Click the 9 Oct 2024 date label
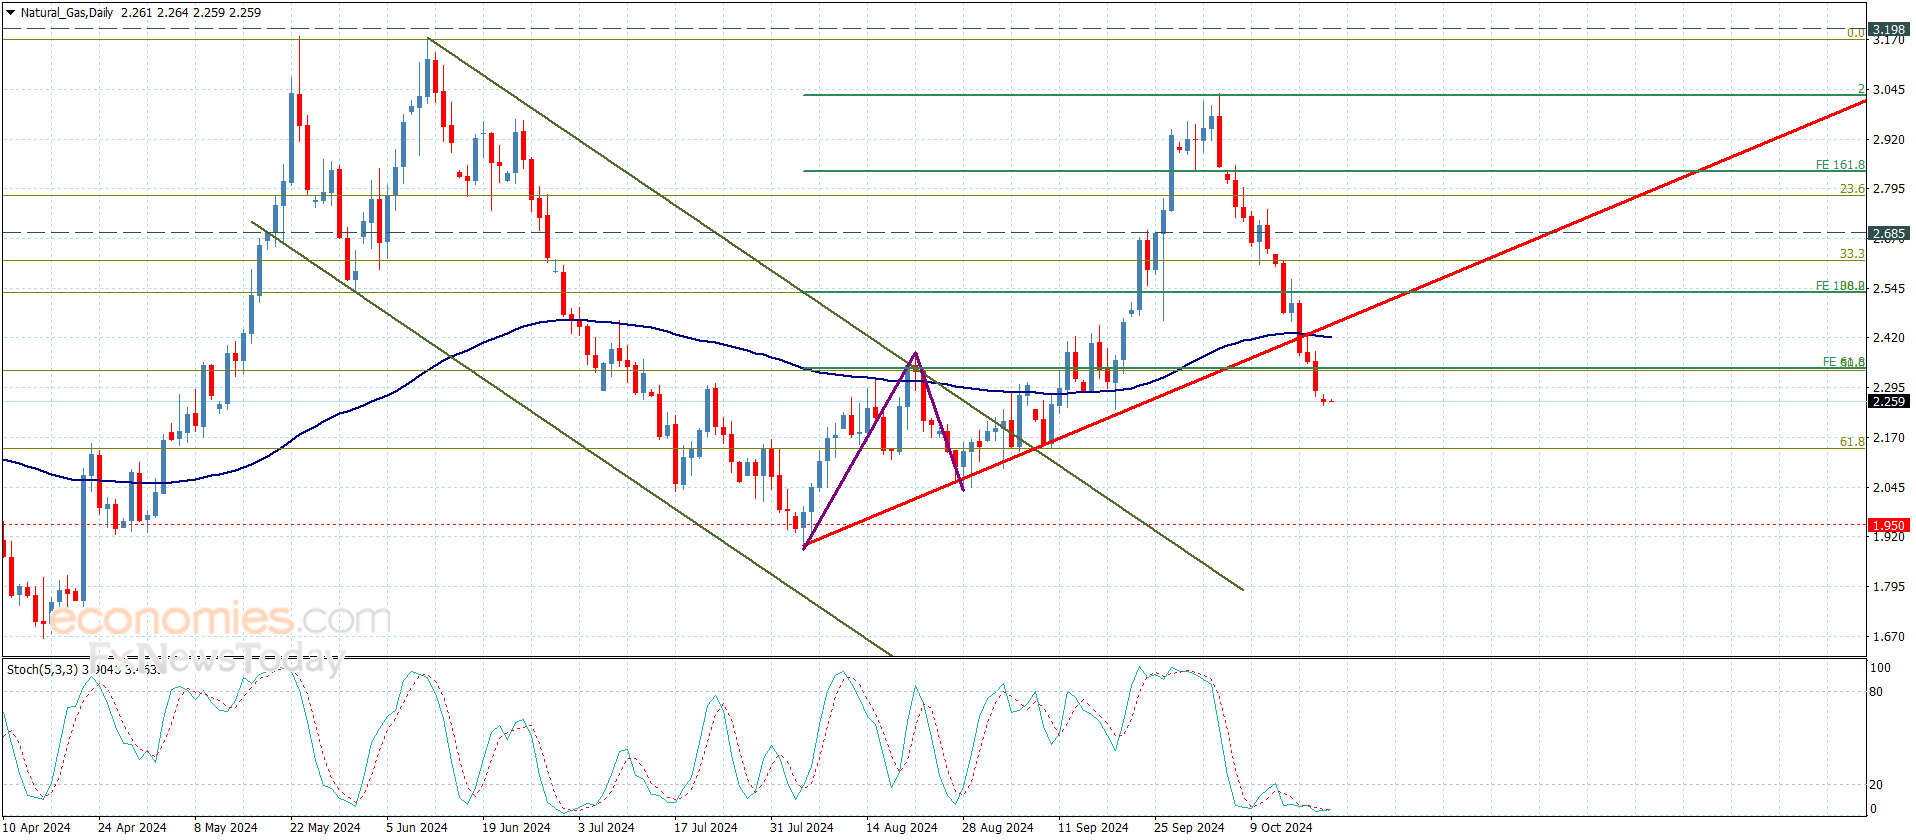This screenshot has height=840, width=1916. (1281, 827)
